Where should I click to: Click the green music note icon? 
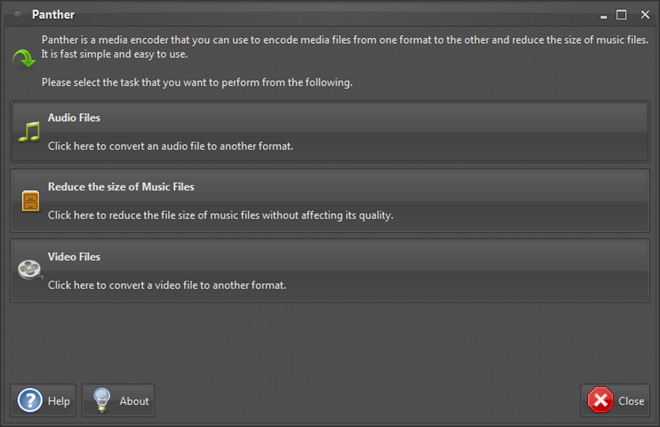[29, 132]
